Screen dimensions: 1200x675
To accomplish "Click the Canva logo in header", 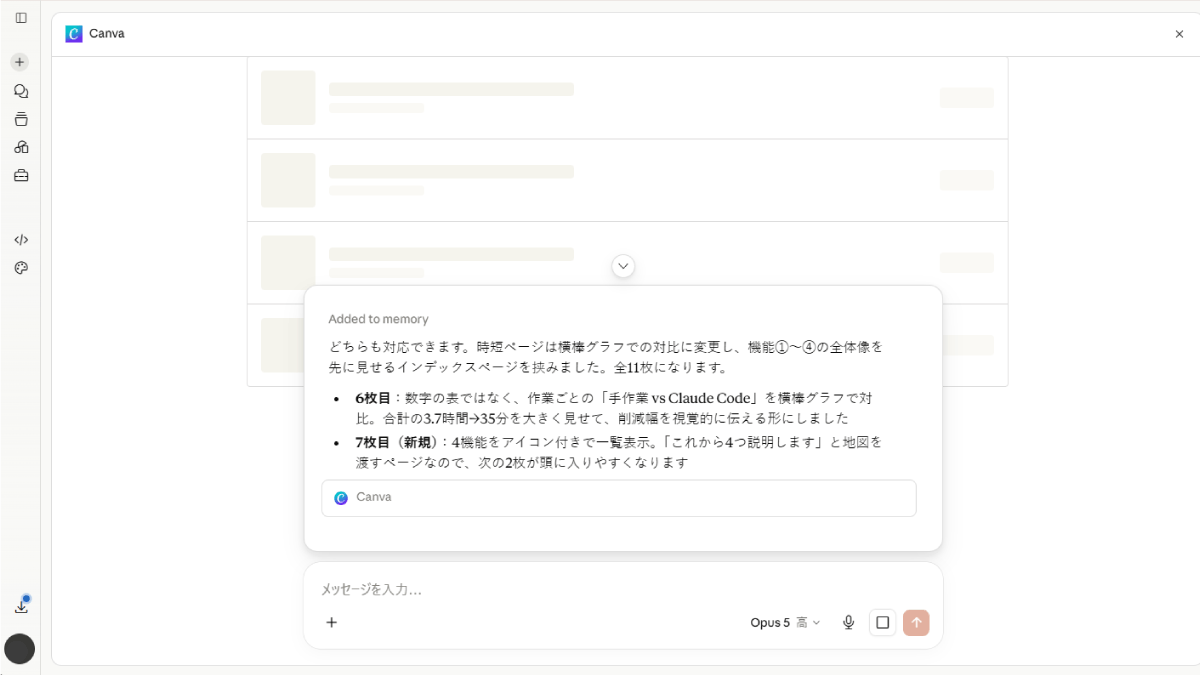I will [x=74, y=34].
